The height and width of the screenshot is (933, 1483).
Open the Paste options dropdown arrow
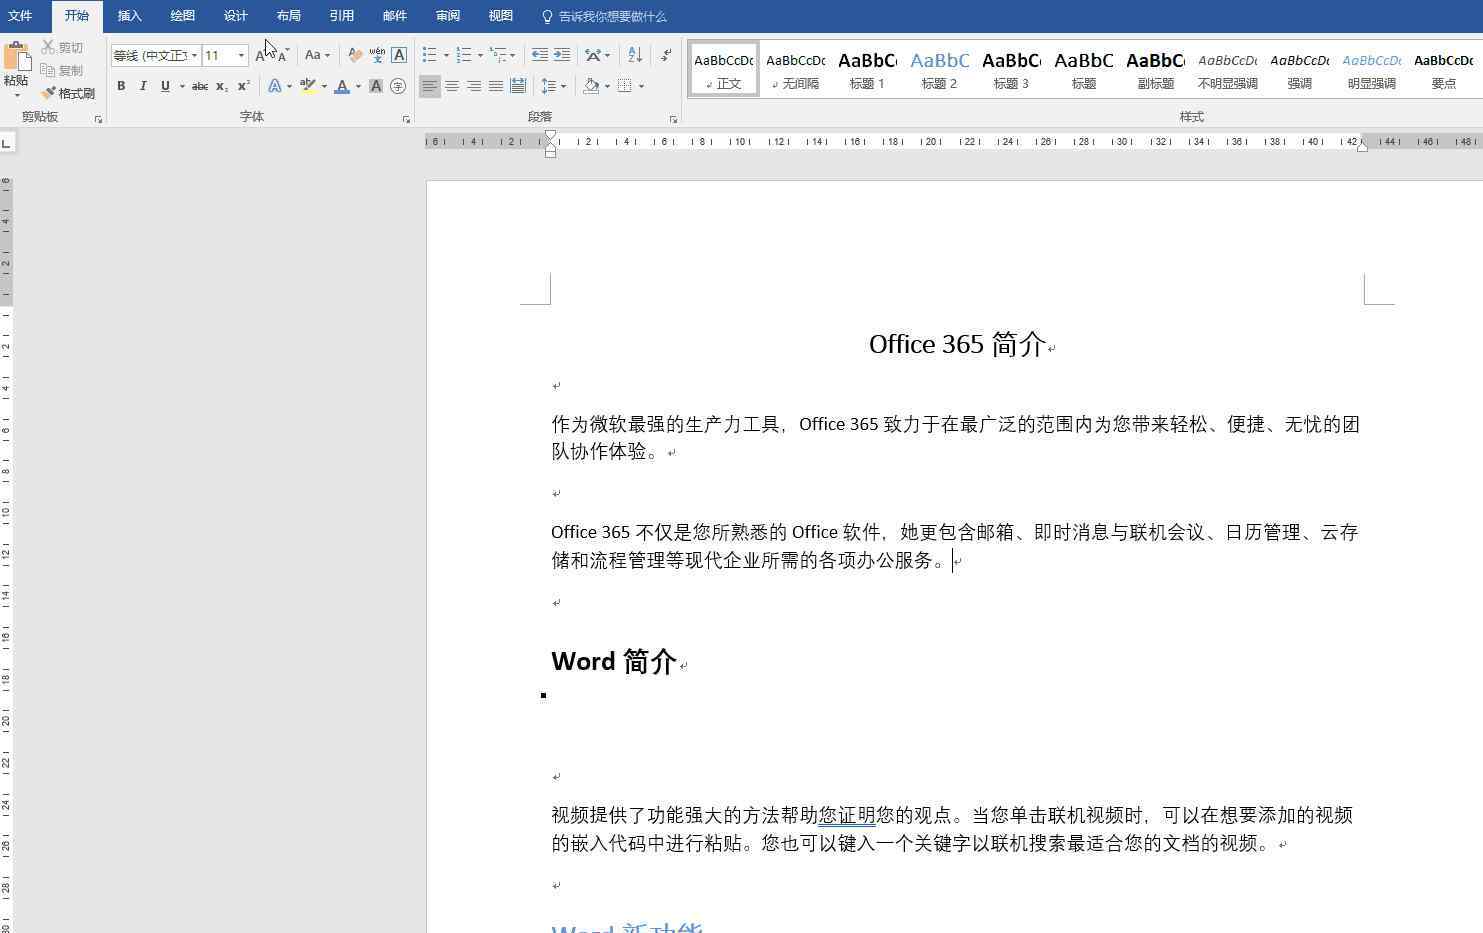click(x=16, y=95)
